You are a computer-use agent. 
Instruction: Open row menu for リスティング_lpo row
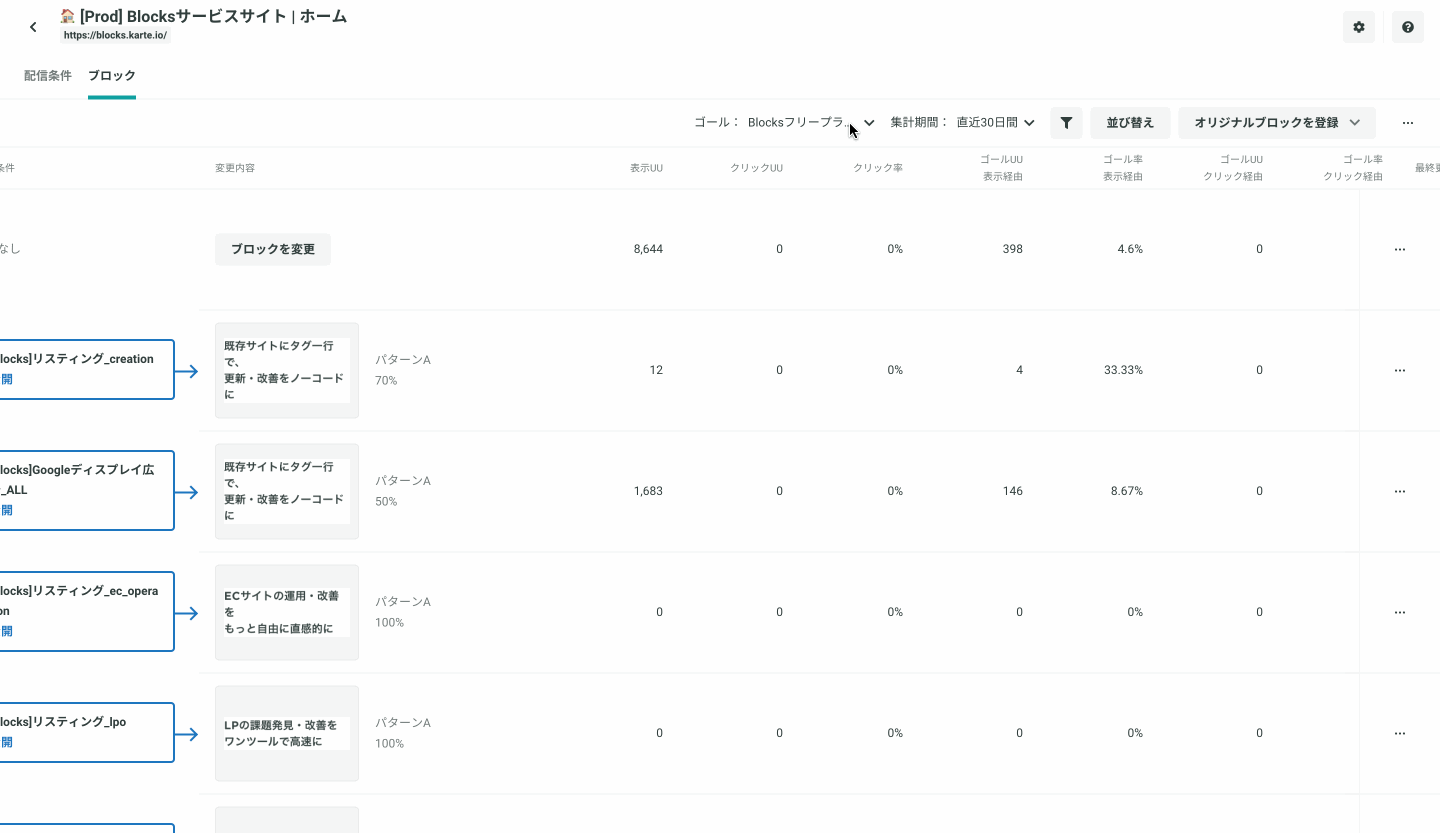1400,733
